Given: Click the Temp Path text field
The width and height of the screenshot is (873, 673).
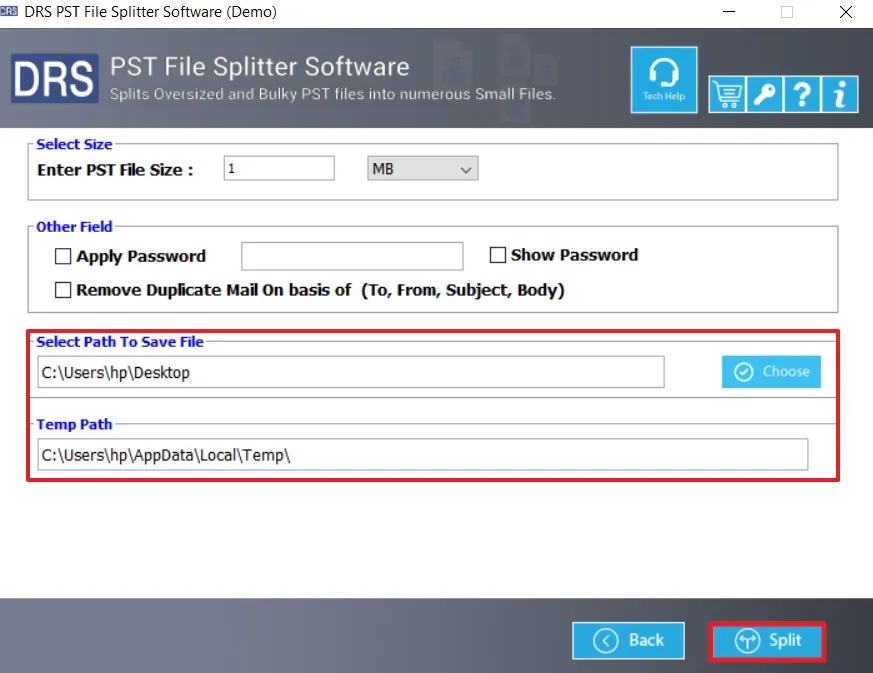Looking at the screenshot, I should (422, 455).
